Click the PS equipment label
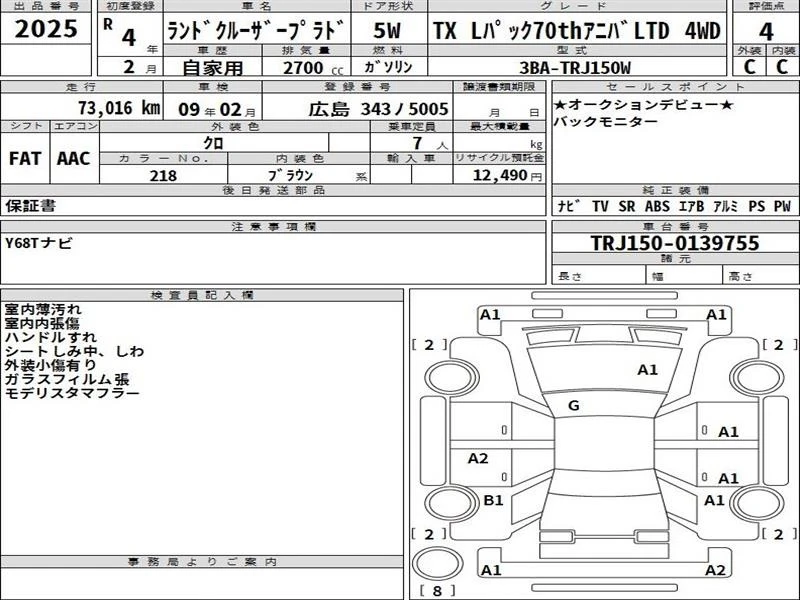This screenshot has height=600, width=800. [x=757, y=206]
